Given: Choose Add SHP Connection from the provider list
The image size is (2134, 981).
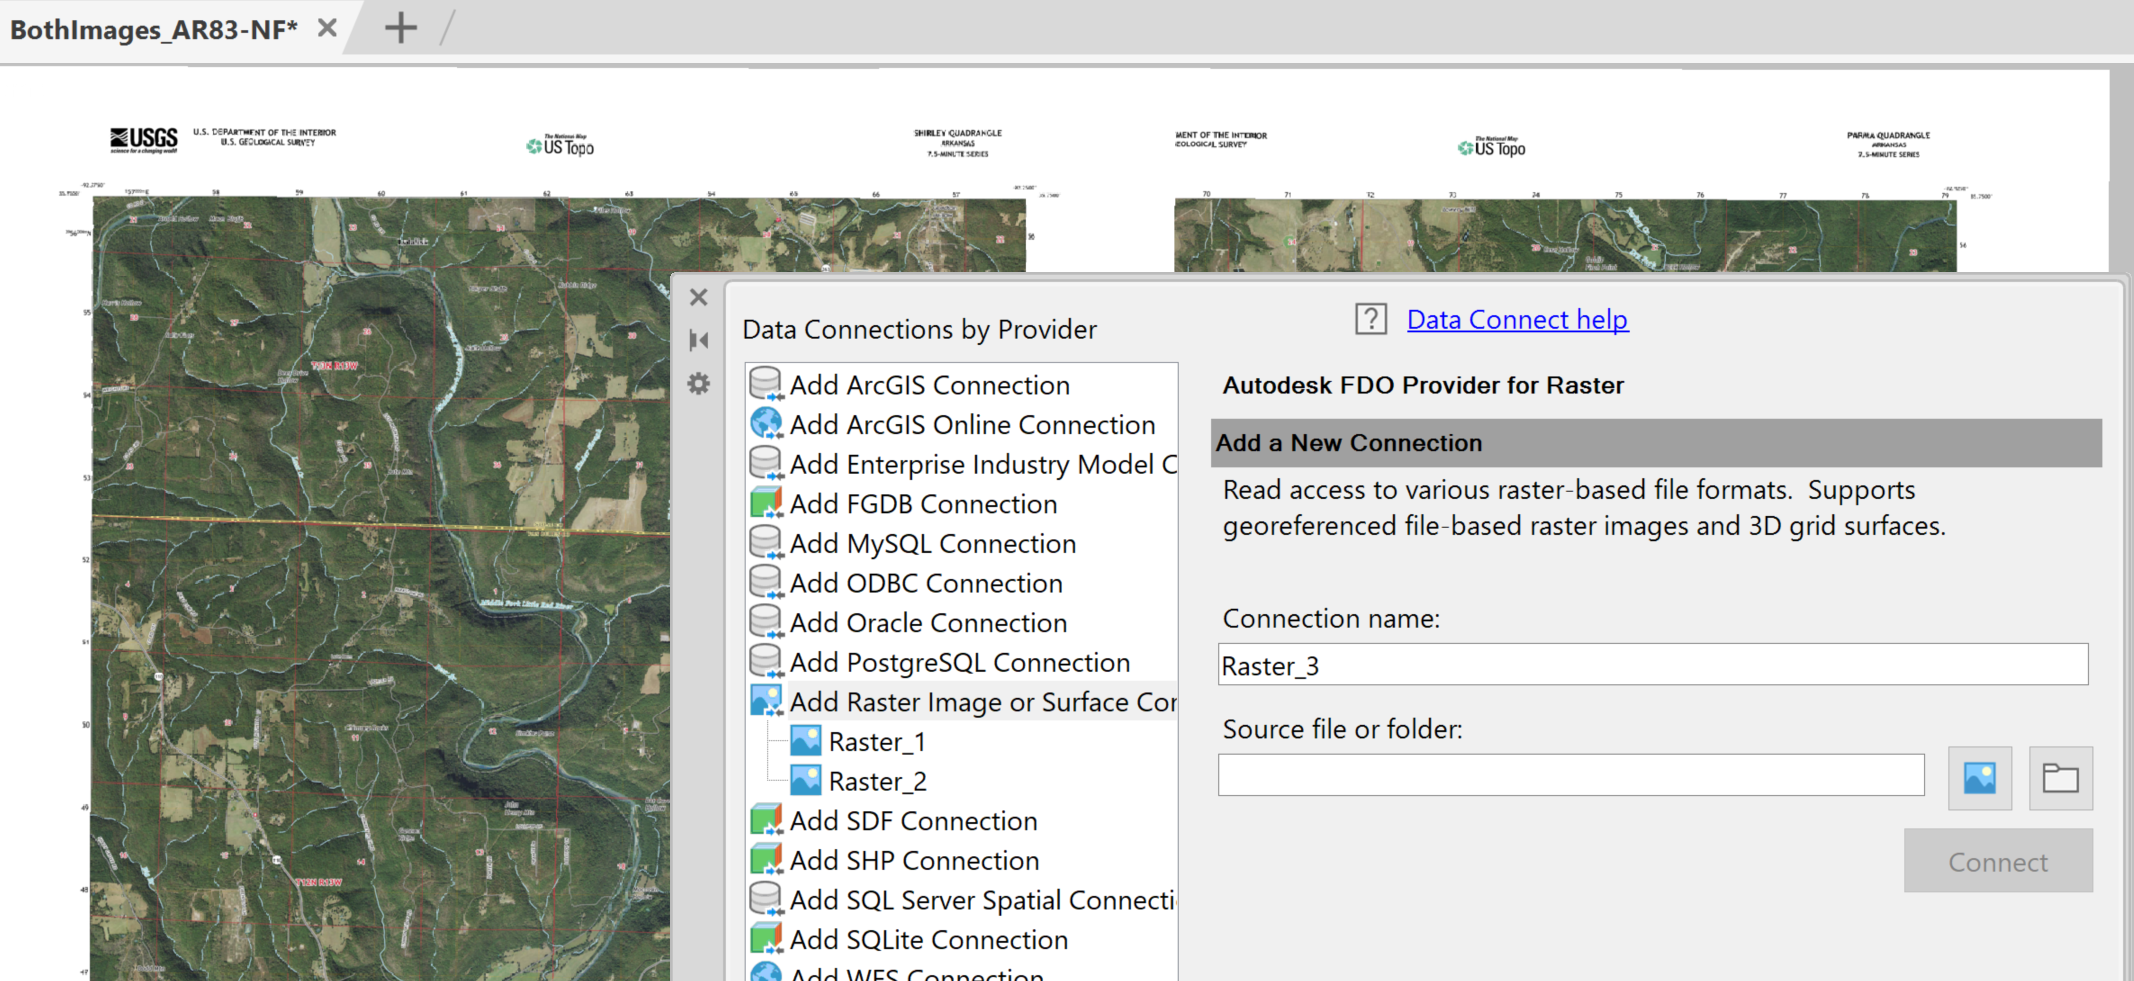Looking at the screenshot, I should pos(913,860).
